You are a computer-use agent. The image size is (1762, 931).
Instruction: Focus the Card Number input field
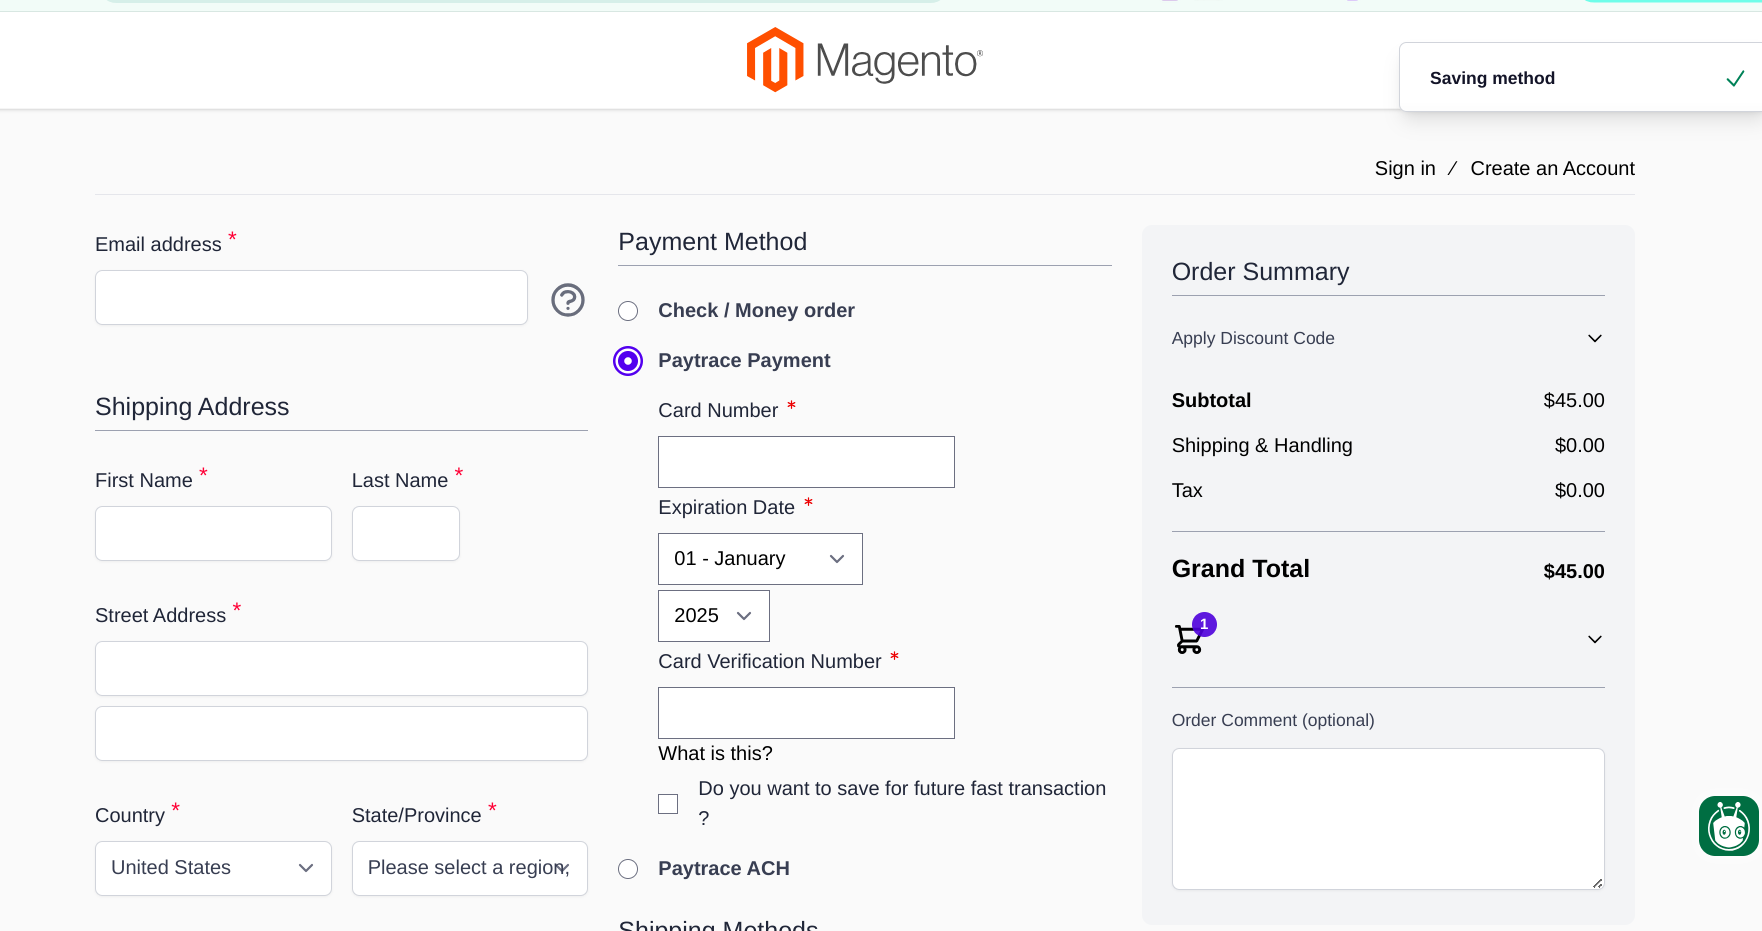806,462
